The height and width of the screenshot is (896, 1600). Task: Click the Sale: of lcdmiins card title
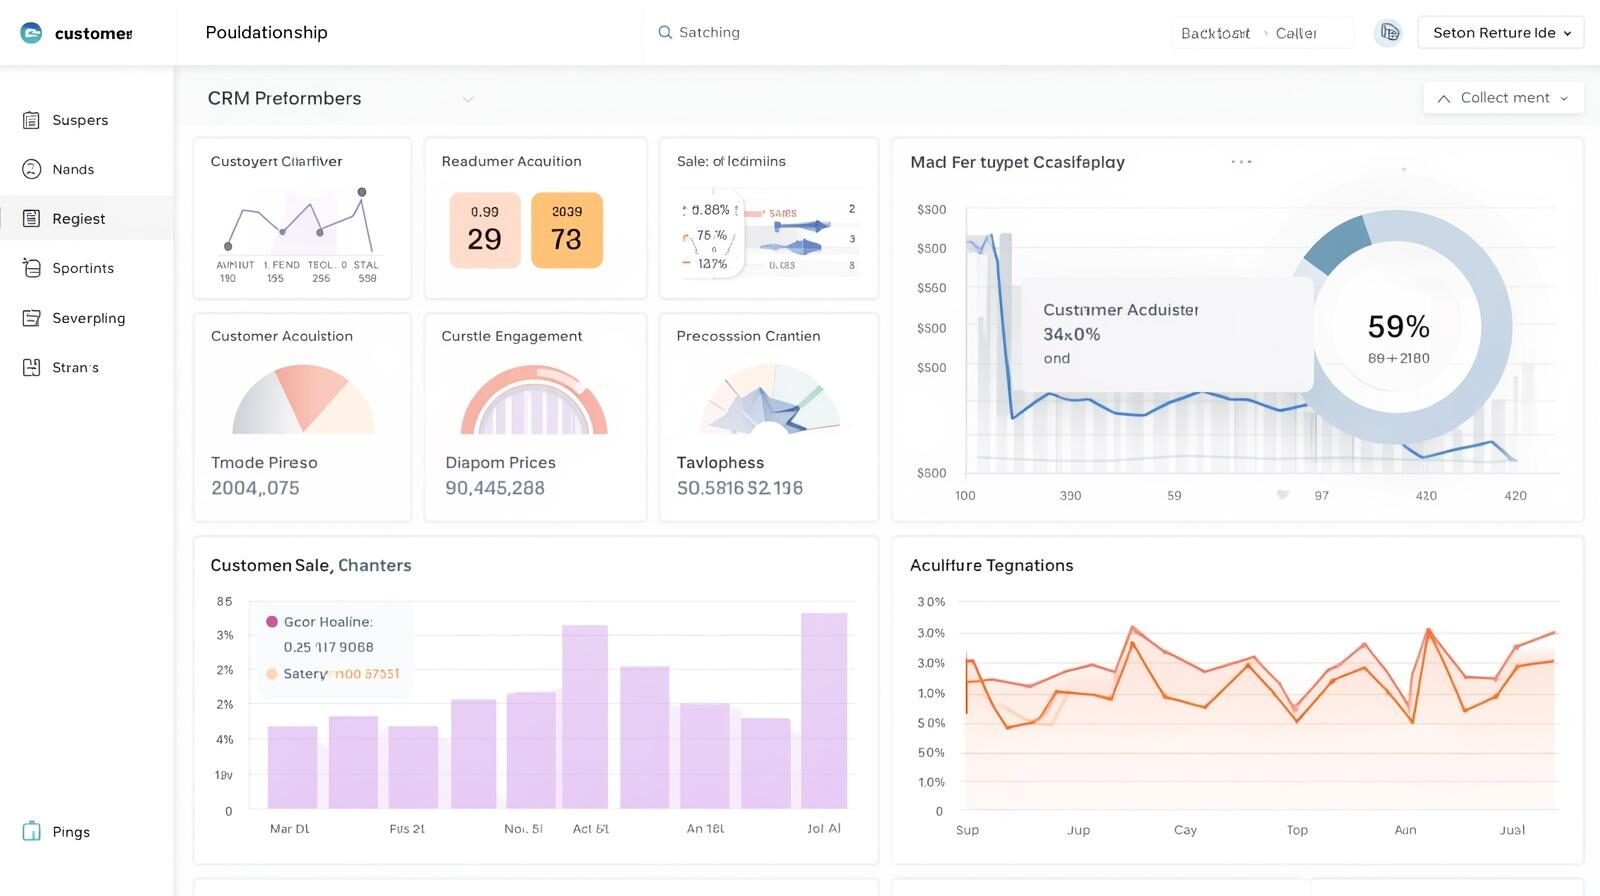tap(731, 161)
